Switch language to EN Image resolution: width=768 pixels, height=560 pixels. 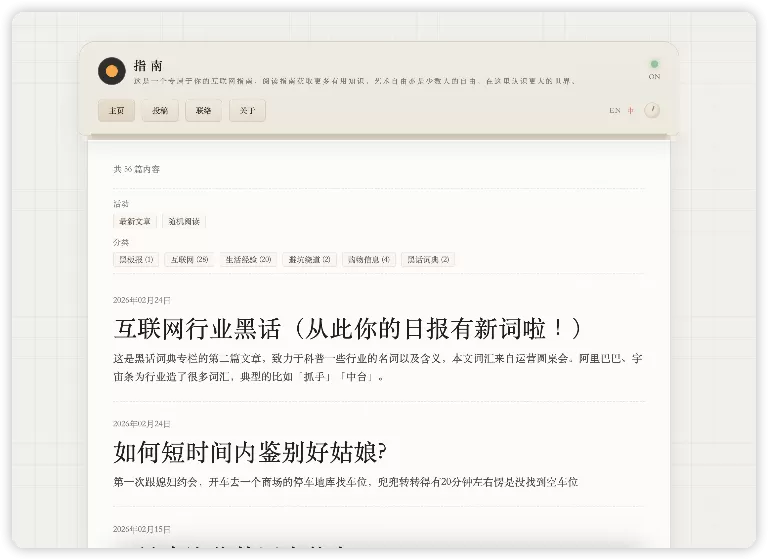coord(614,111)
